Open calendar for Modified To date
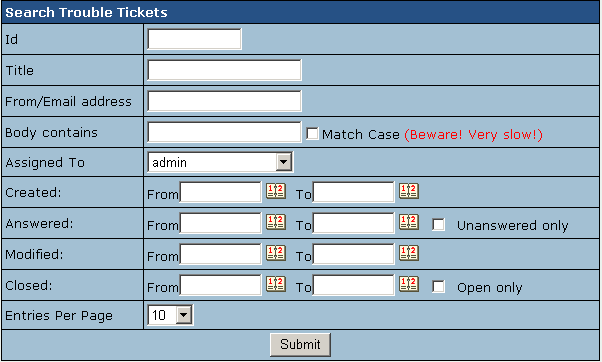 [x=408, y=253]
